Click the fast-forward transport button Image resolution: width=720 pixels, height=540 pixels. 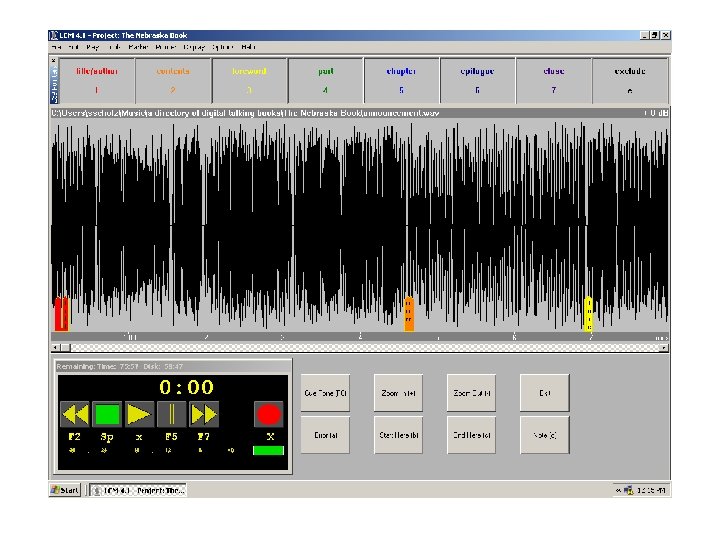pos(203,414)
